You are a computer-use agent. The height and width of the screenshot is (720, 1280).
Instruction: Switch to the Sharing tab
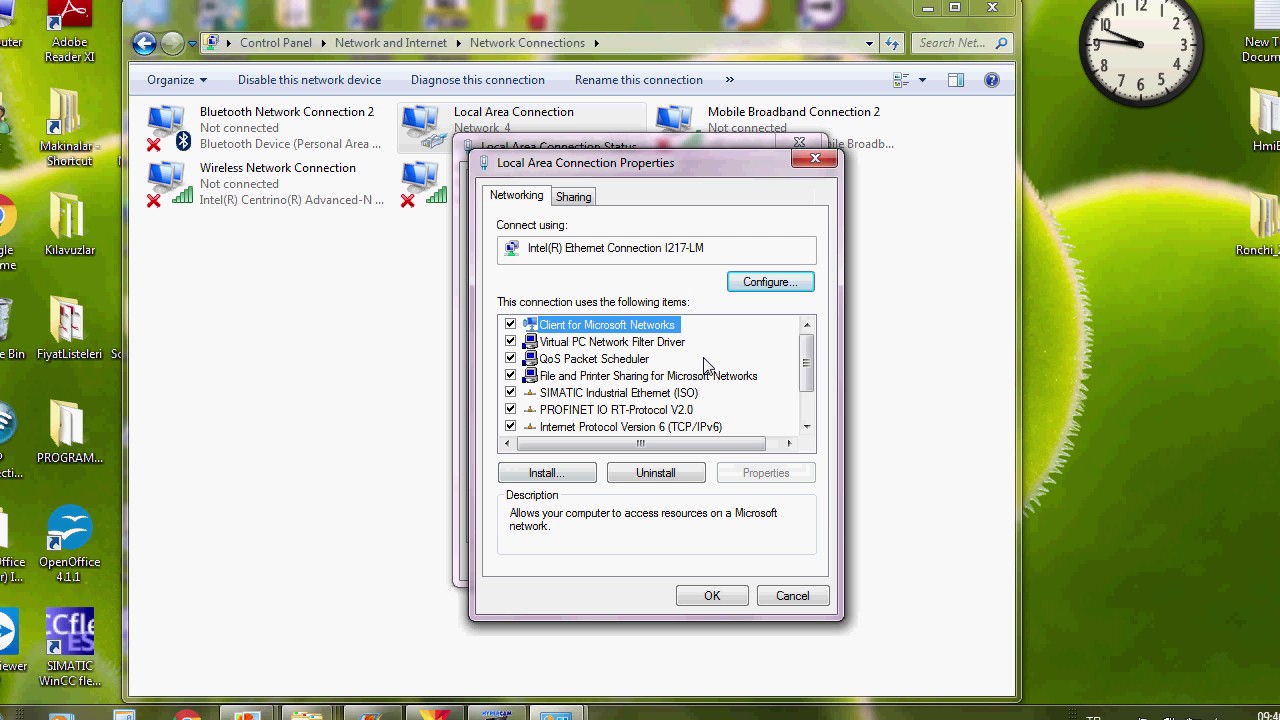[x=574, y=197]
